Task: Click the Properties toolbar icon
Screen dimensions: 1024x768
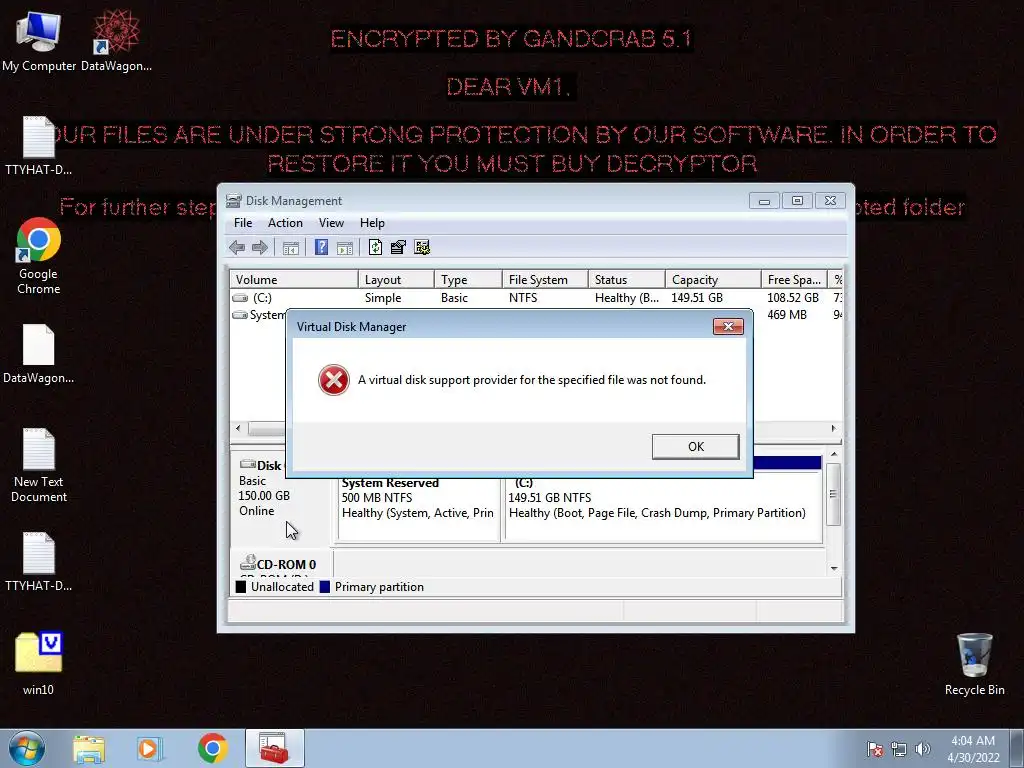Action: pos(398,248)
